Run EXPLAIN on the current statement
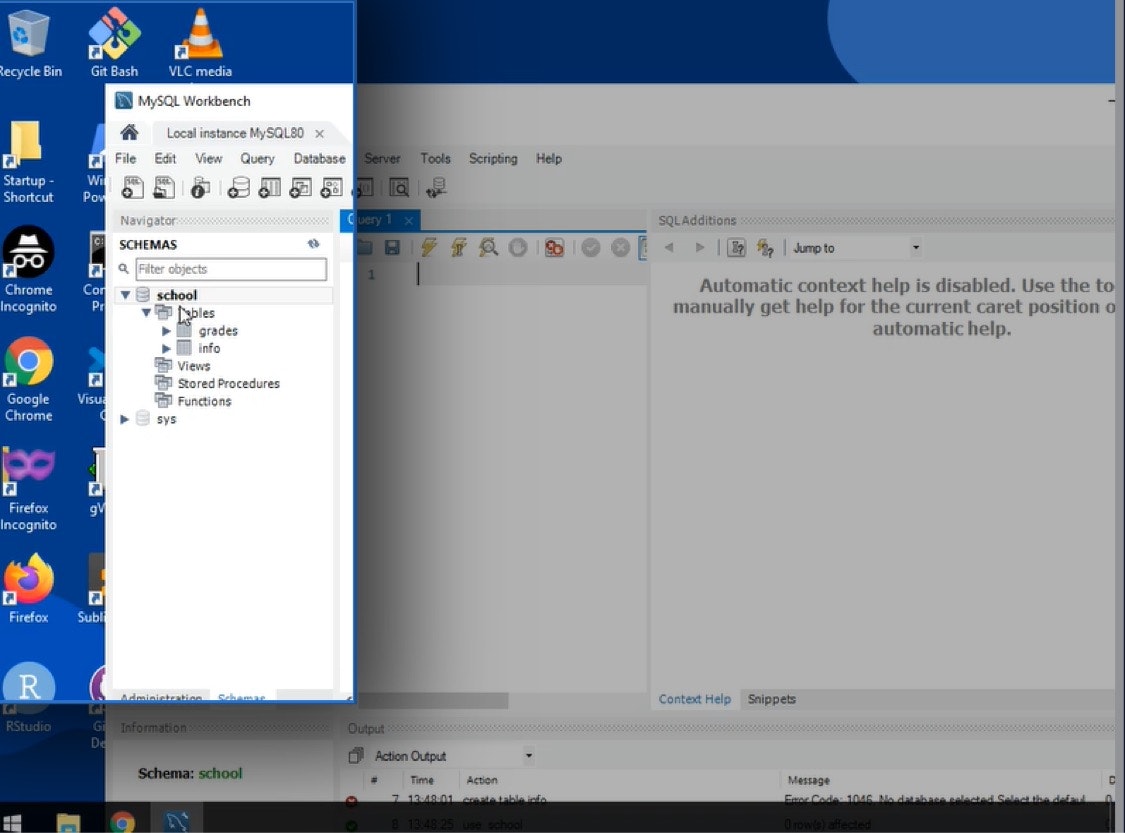 point(489,248)
